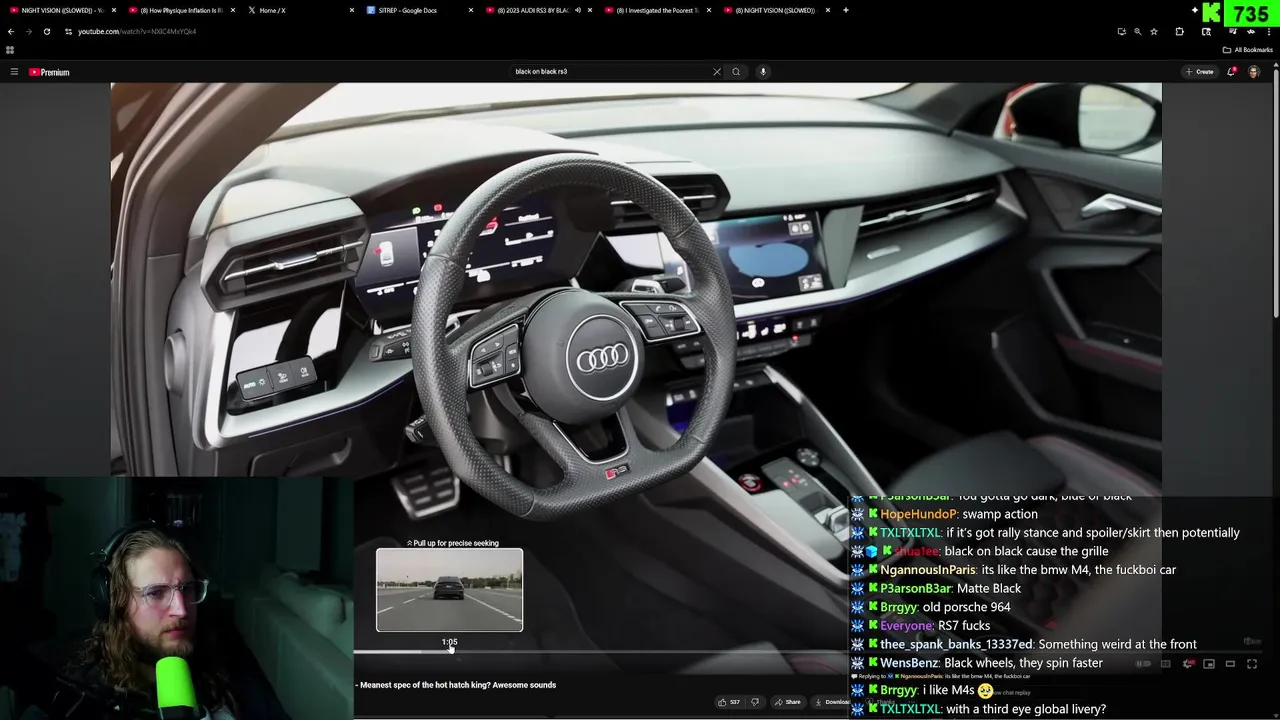Open a new browser tab
This screenshot has width=1280, height=720.
[x=846, y=10]
